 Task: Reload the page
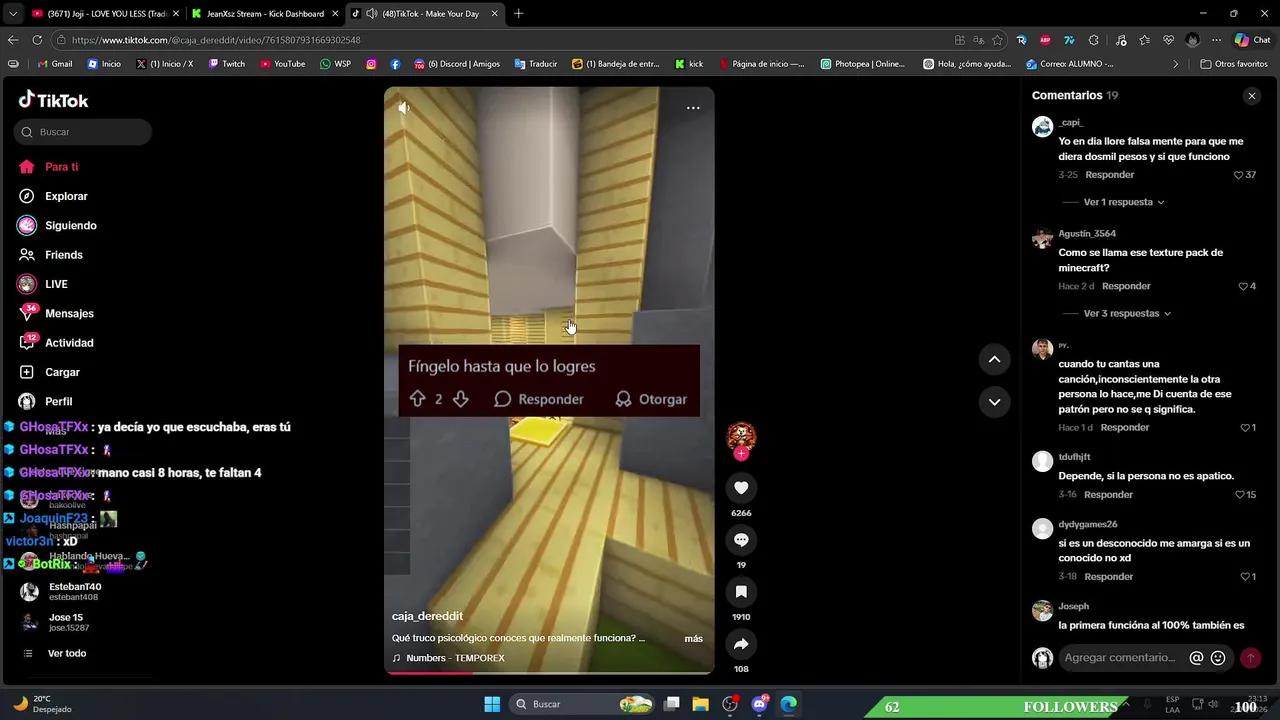tap(37, 40)
